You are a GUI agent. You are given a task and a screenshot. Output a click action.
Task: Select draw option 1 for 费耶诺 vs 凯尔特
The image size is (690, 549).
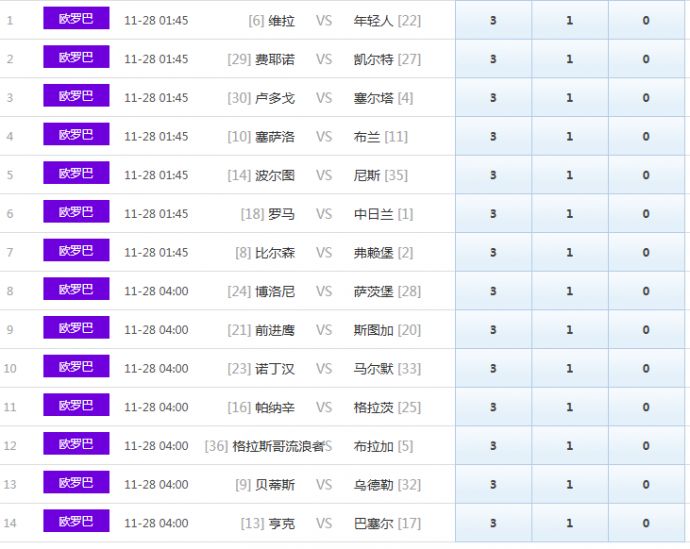pyautogui.click(x=570, y=59)
